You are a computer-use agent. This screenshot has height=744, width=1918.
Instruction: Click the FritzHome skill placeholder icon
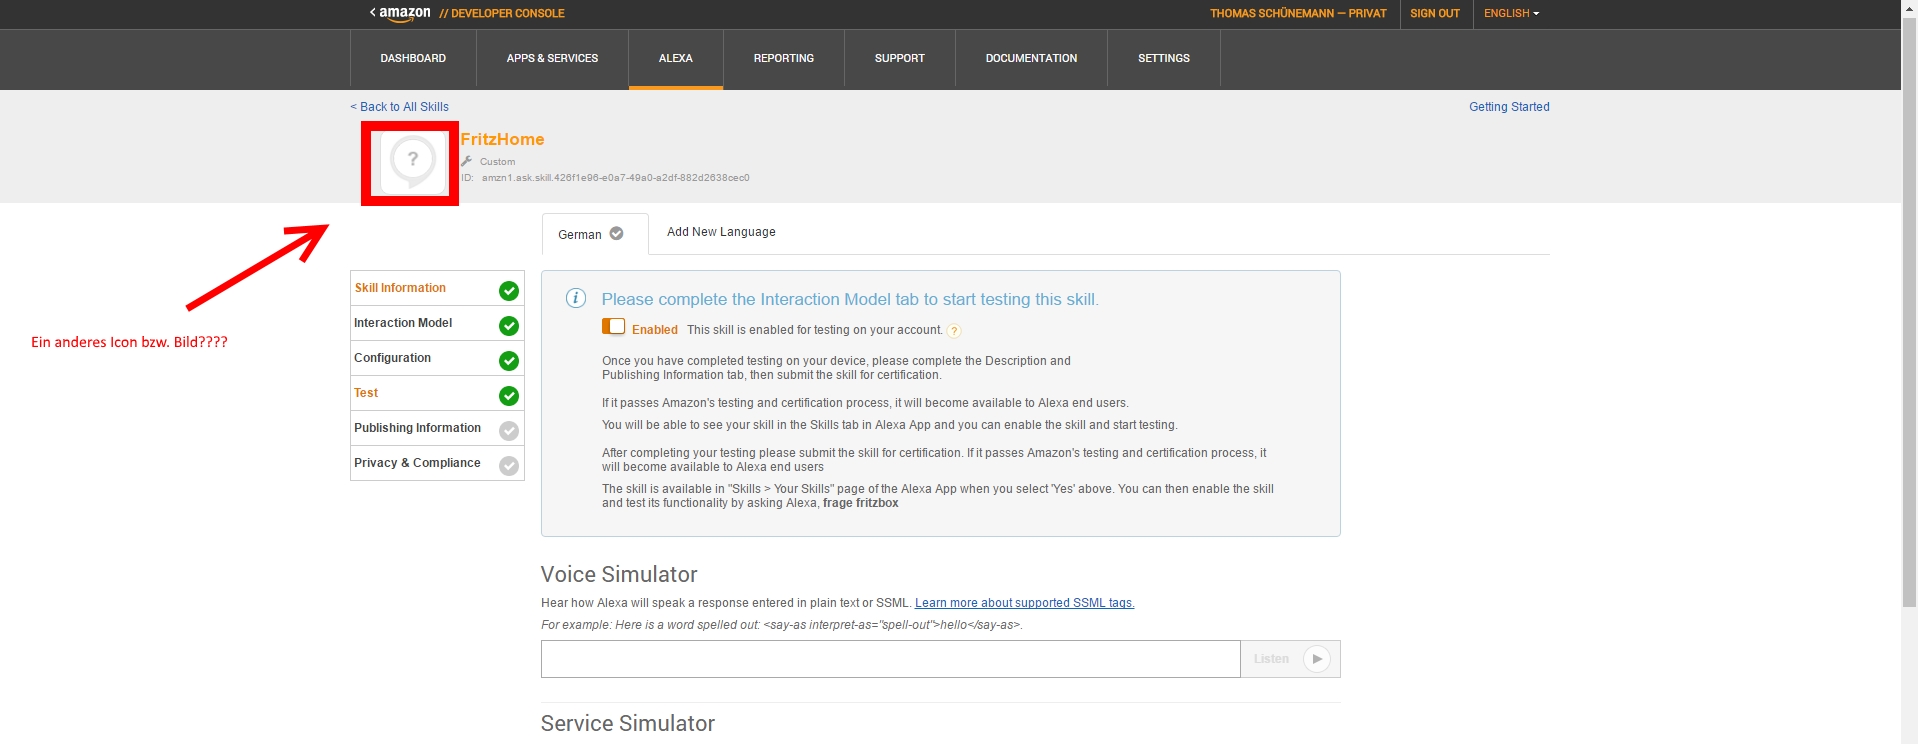point(412,162)
